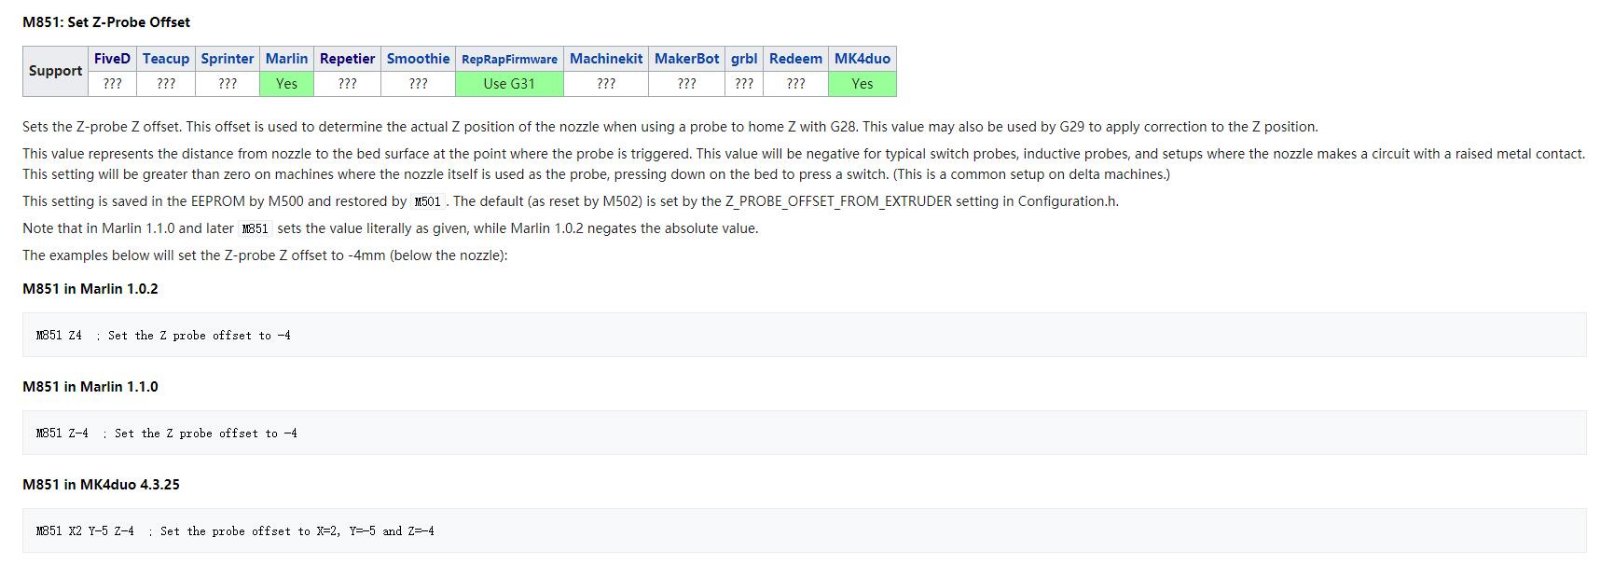Open the RepRapFirmware link
The image size is (1600, 564).
pyautogui.click(x=509, y=60)
